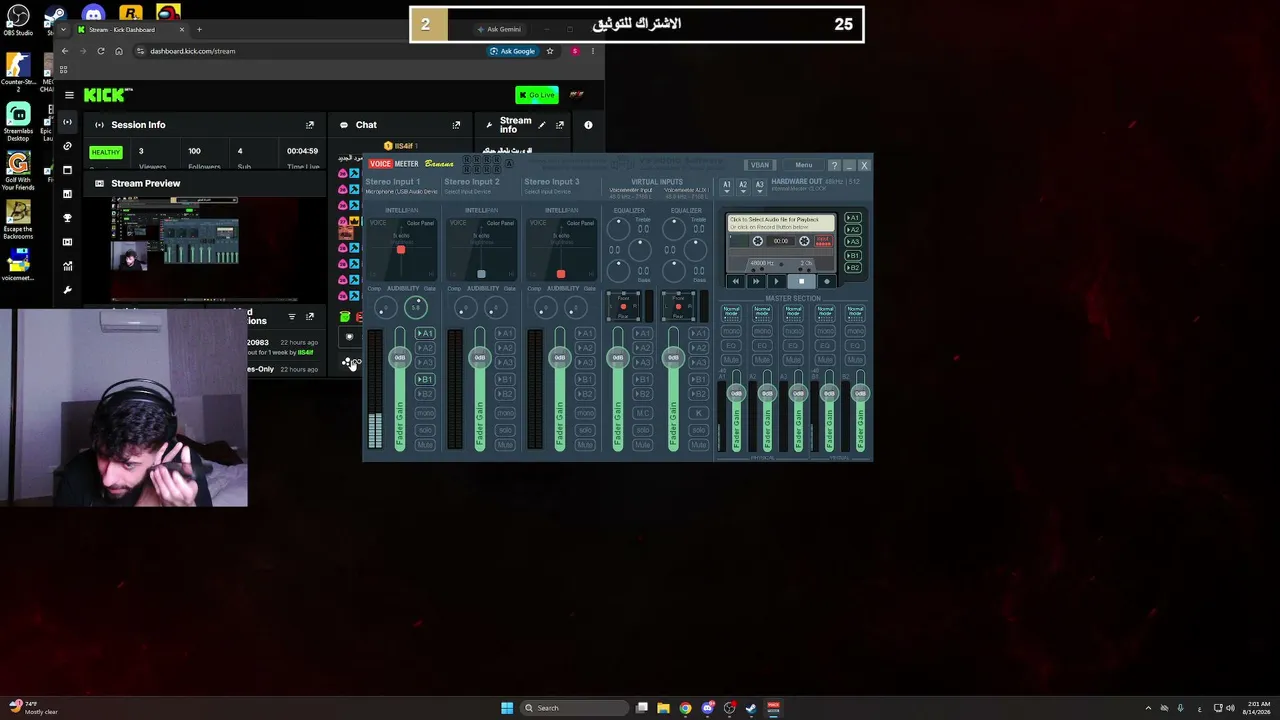Image resolution: width=1280 pixels, height=720 pixels.
Task: Open Chrome three-dot menu
Action: click(593, 51)
